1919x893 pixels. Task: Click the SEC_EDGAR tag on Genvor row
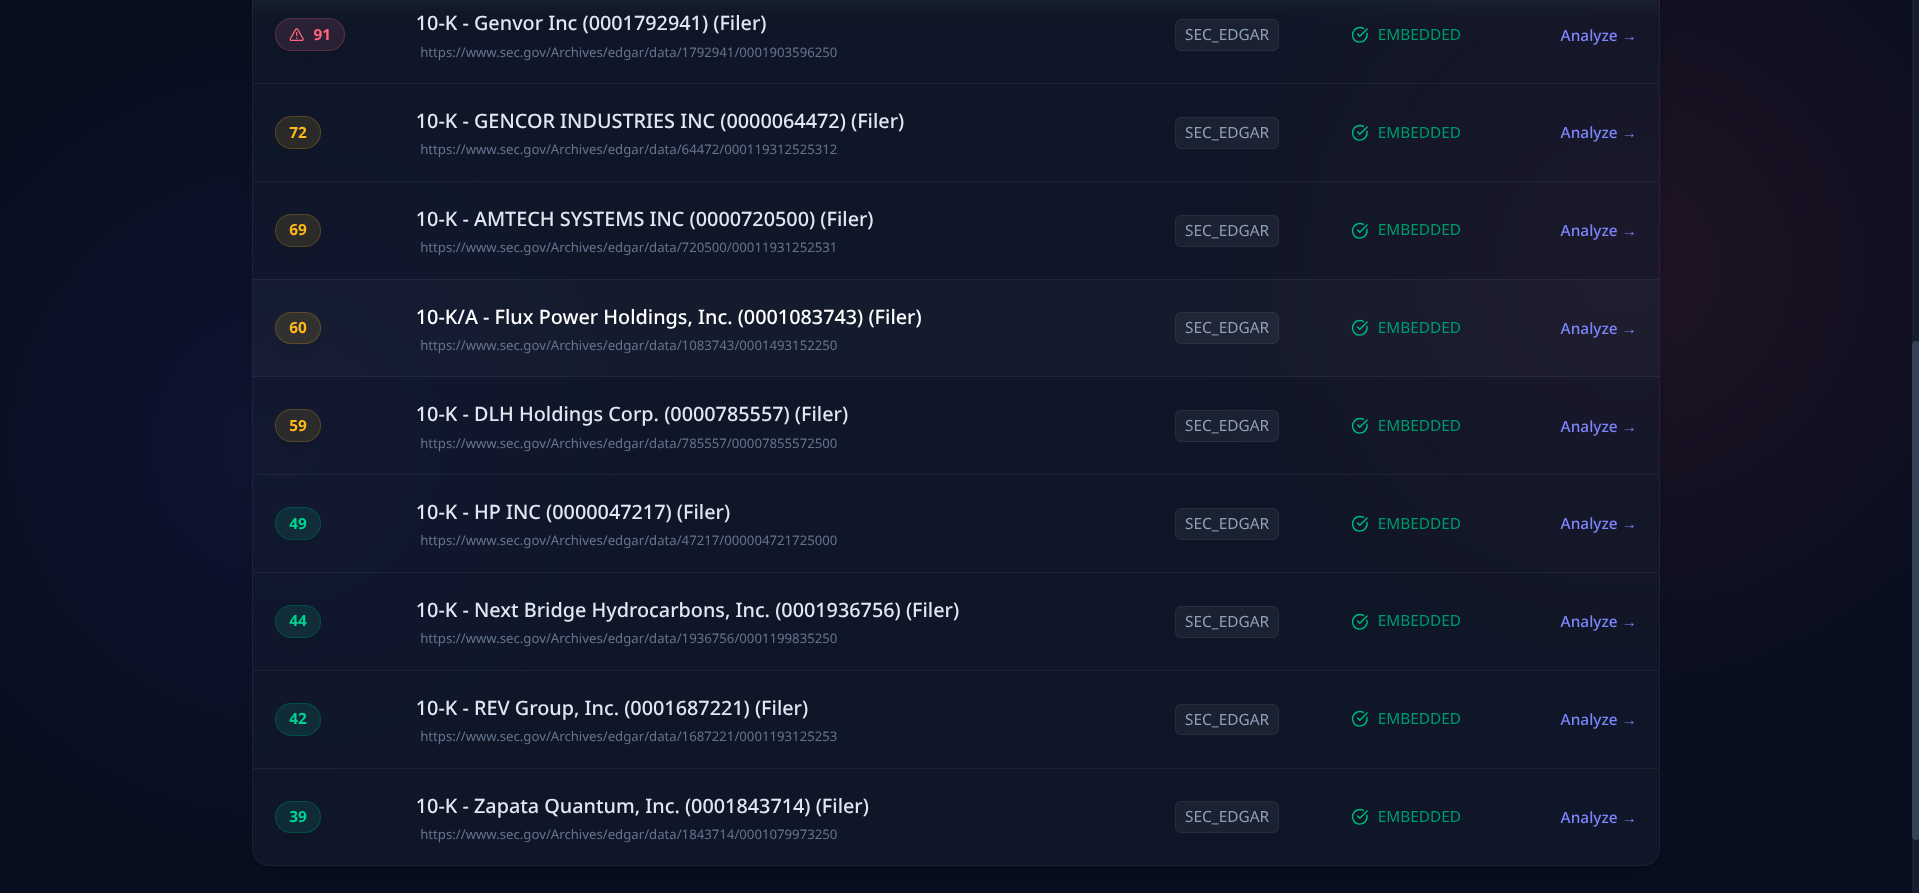[1227, 35]
